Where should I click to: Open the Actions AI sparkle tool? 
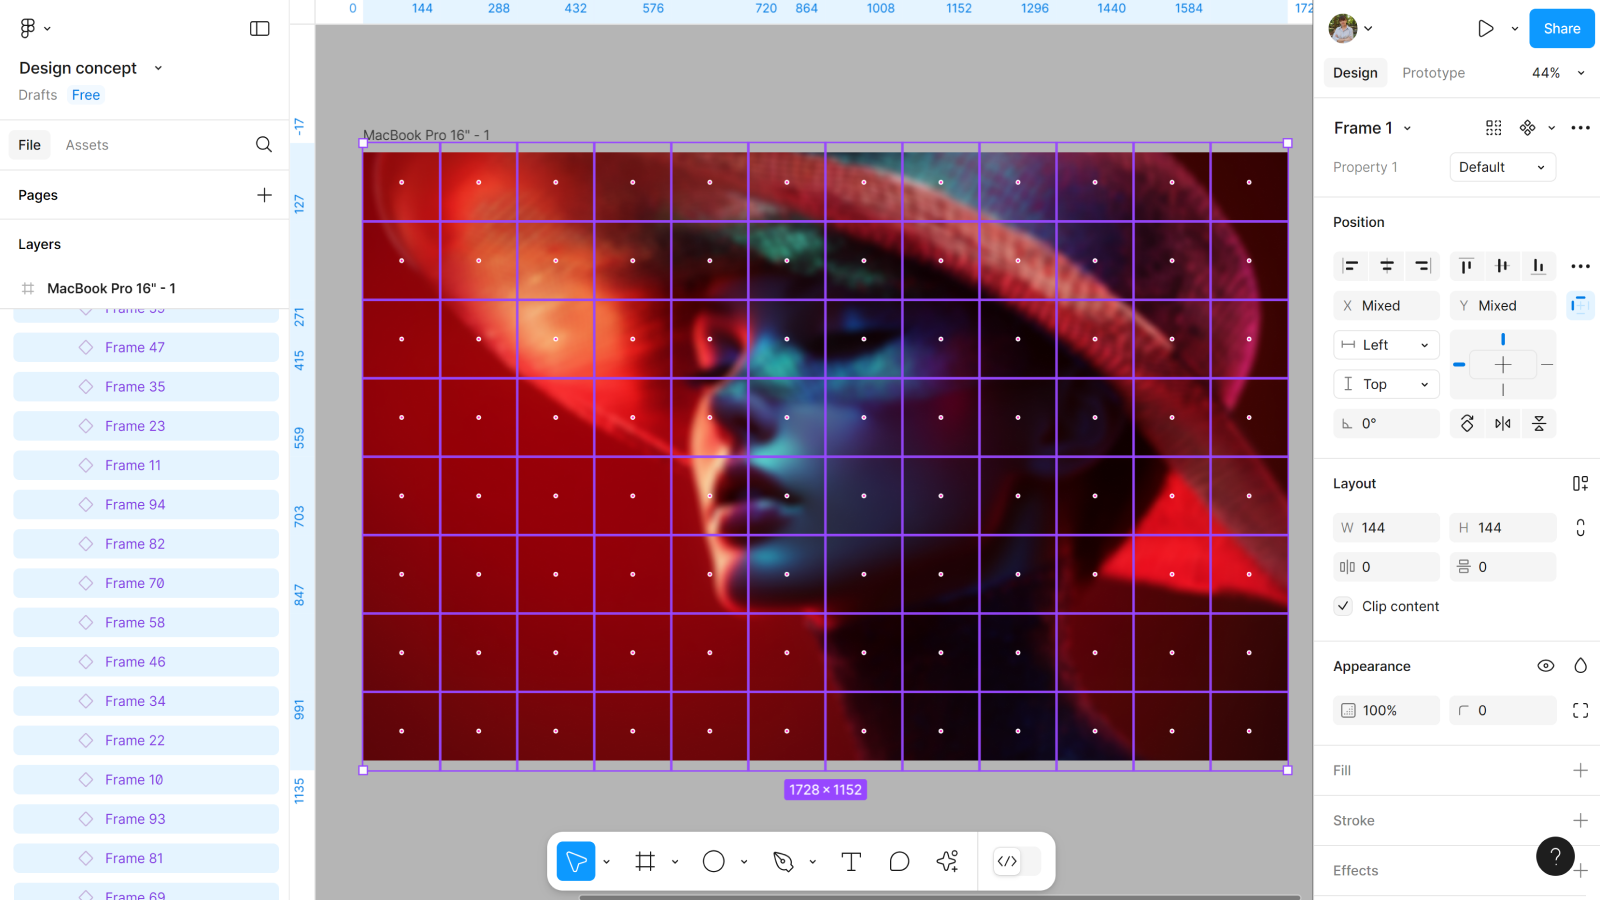click(947, 861)
